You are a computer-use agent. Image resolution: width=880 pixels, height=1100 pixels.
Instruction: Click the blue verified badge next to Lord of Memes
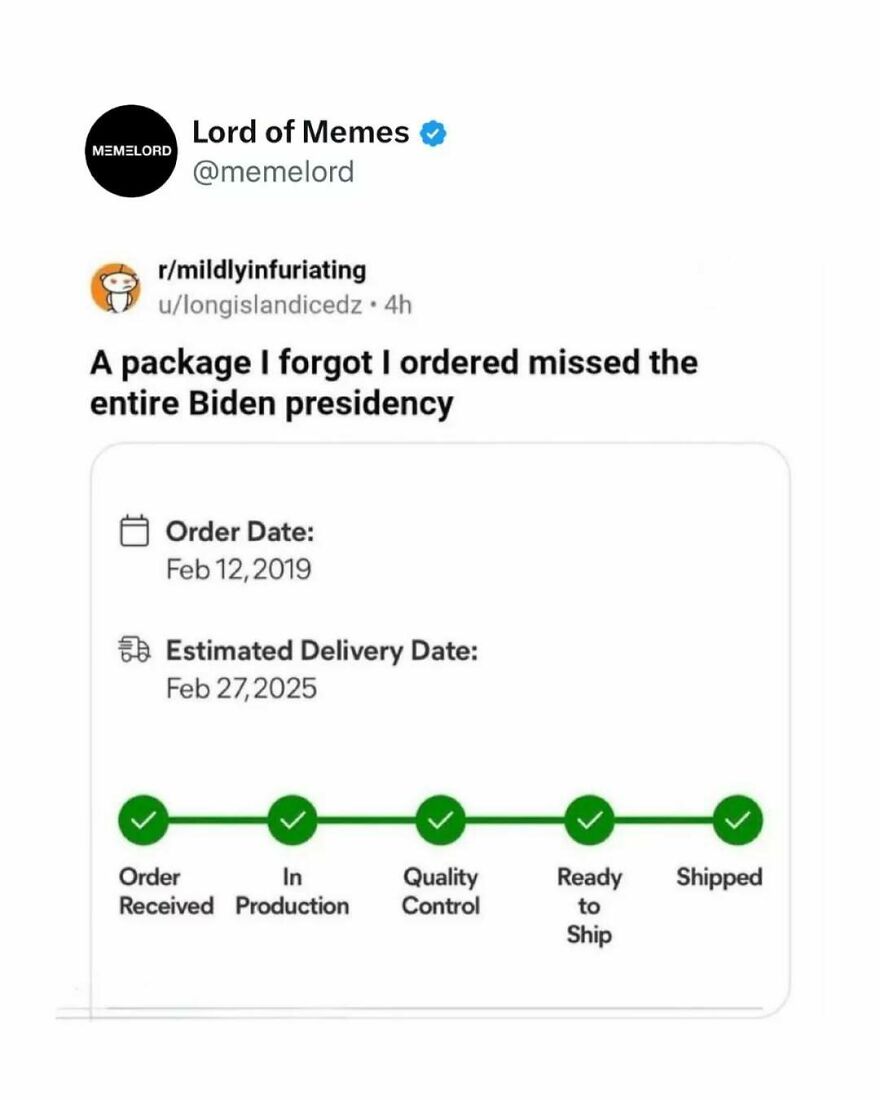coord(431,131)
